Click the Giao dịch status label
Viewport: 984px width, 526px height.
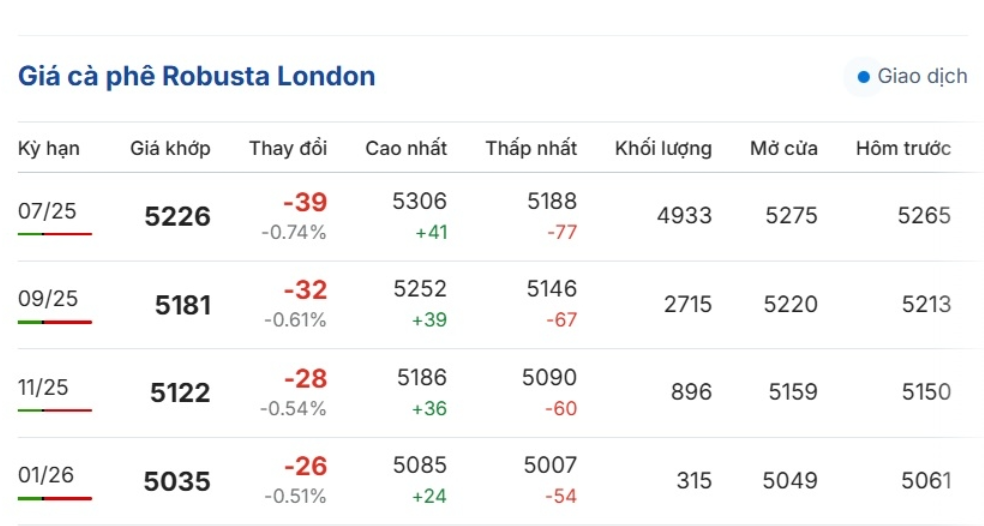(922, 77)
